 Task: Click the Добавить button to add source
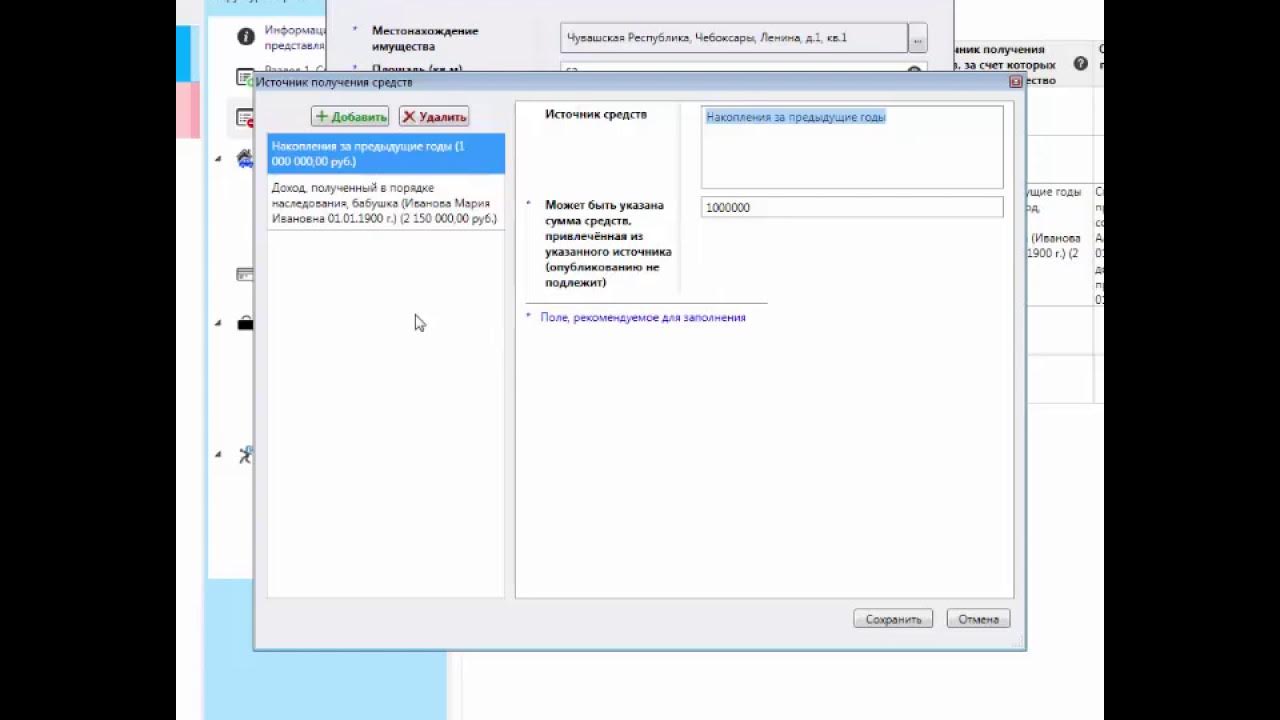(x=350, y=116)
